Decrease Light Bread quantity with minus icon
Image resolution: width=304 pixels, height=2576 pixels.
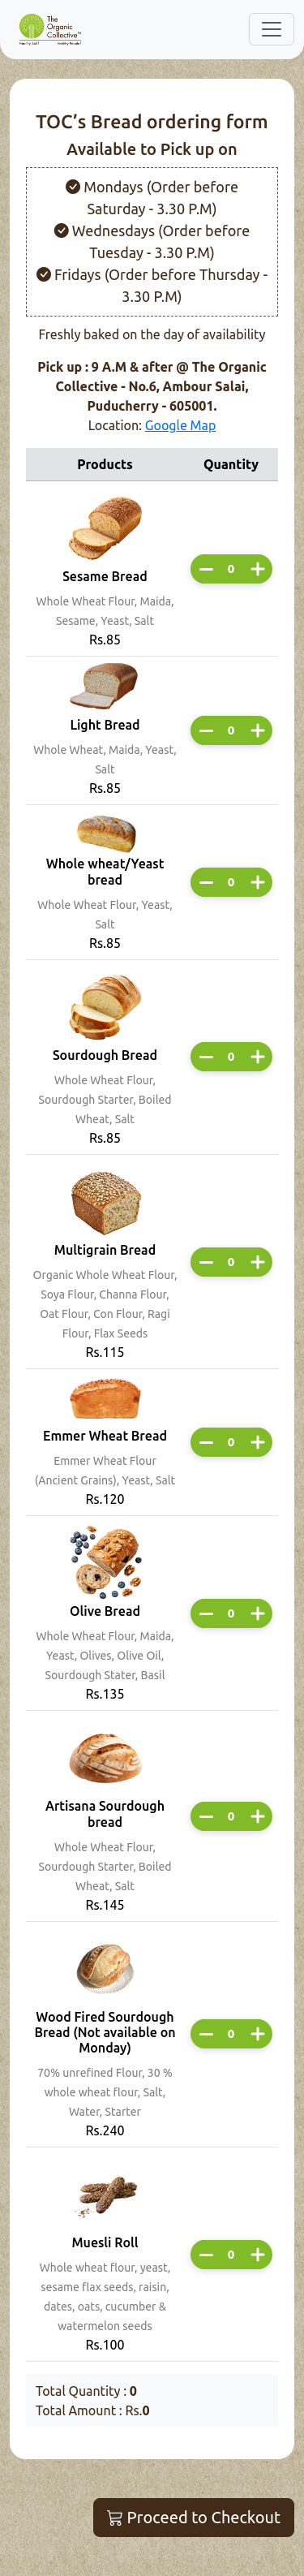coord(206,731)
